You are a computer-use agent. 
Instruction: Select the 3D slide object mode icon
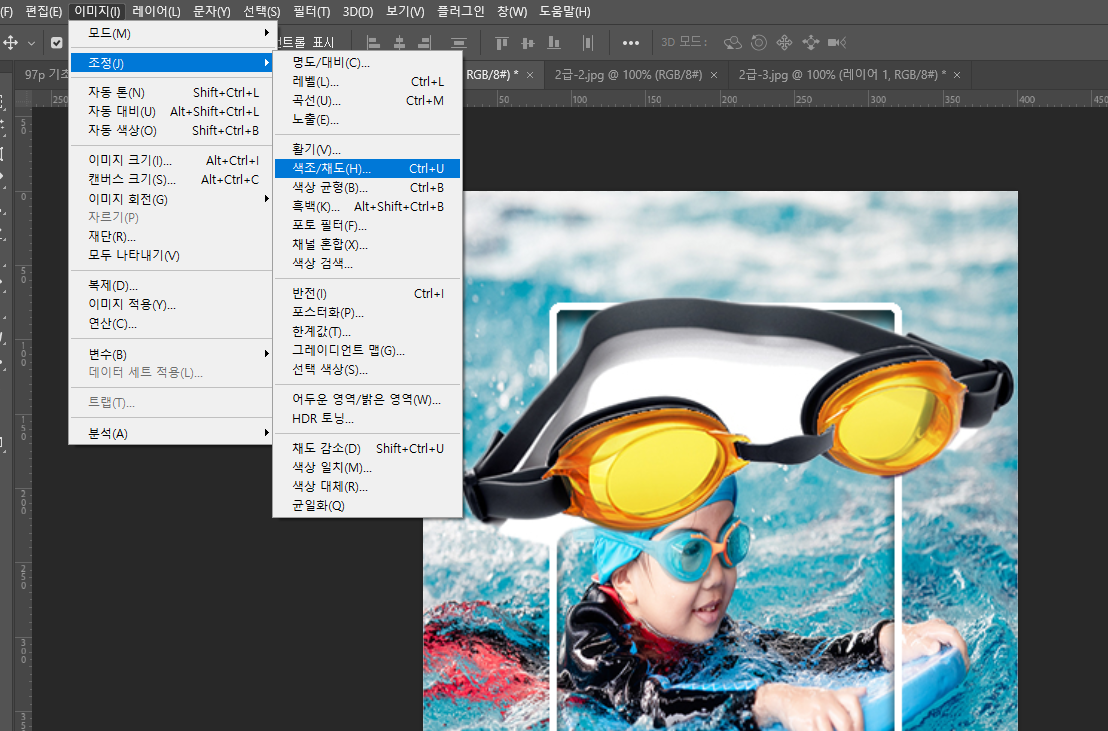coord(811,43)
